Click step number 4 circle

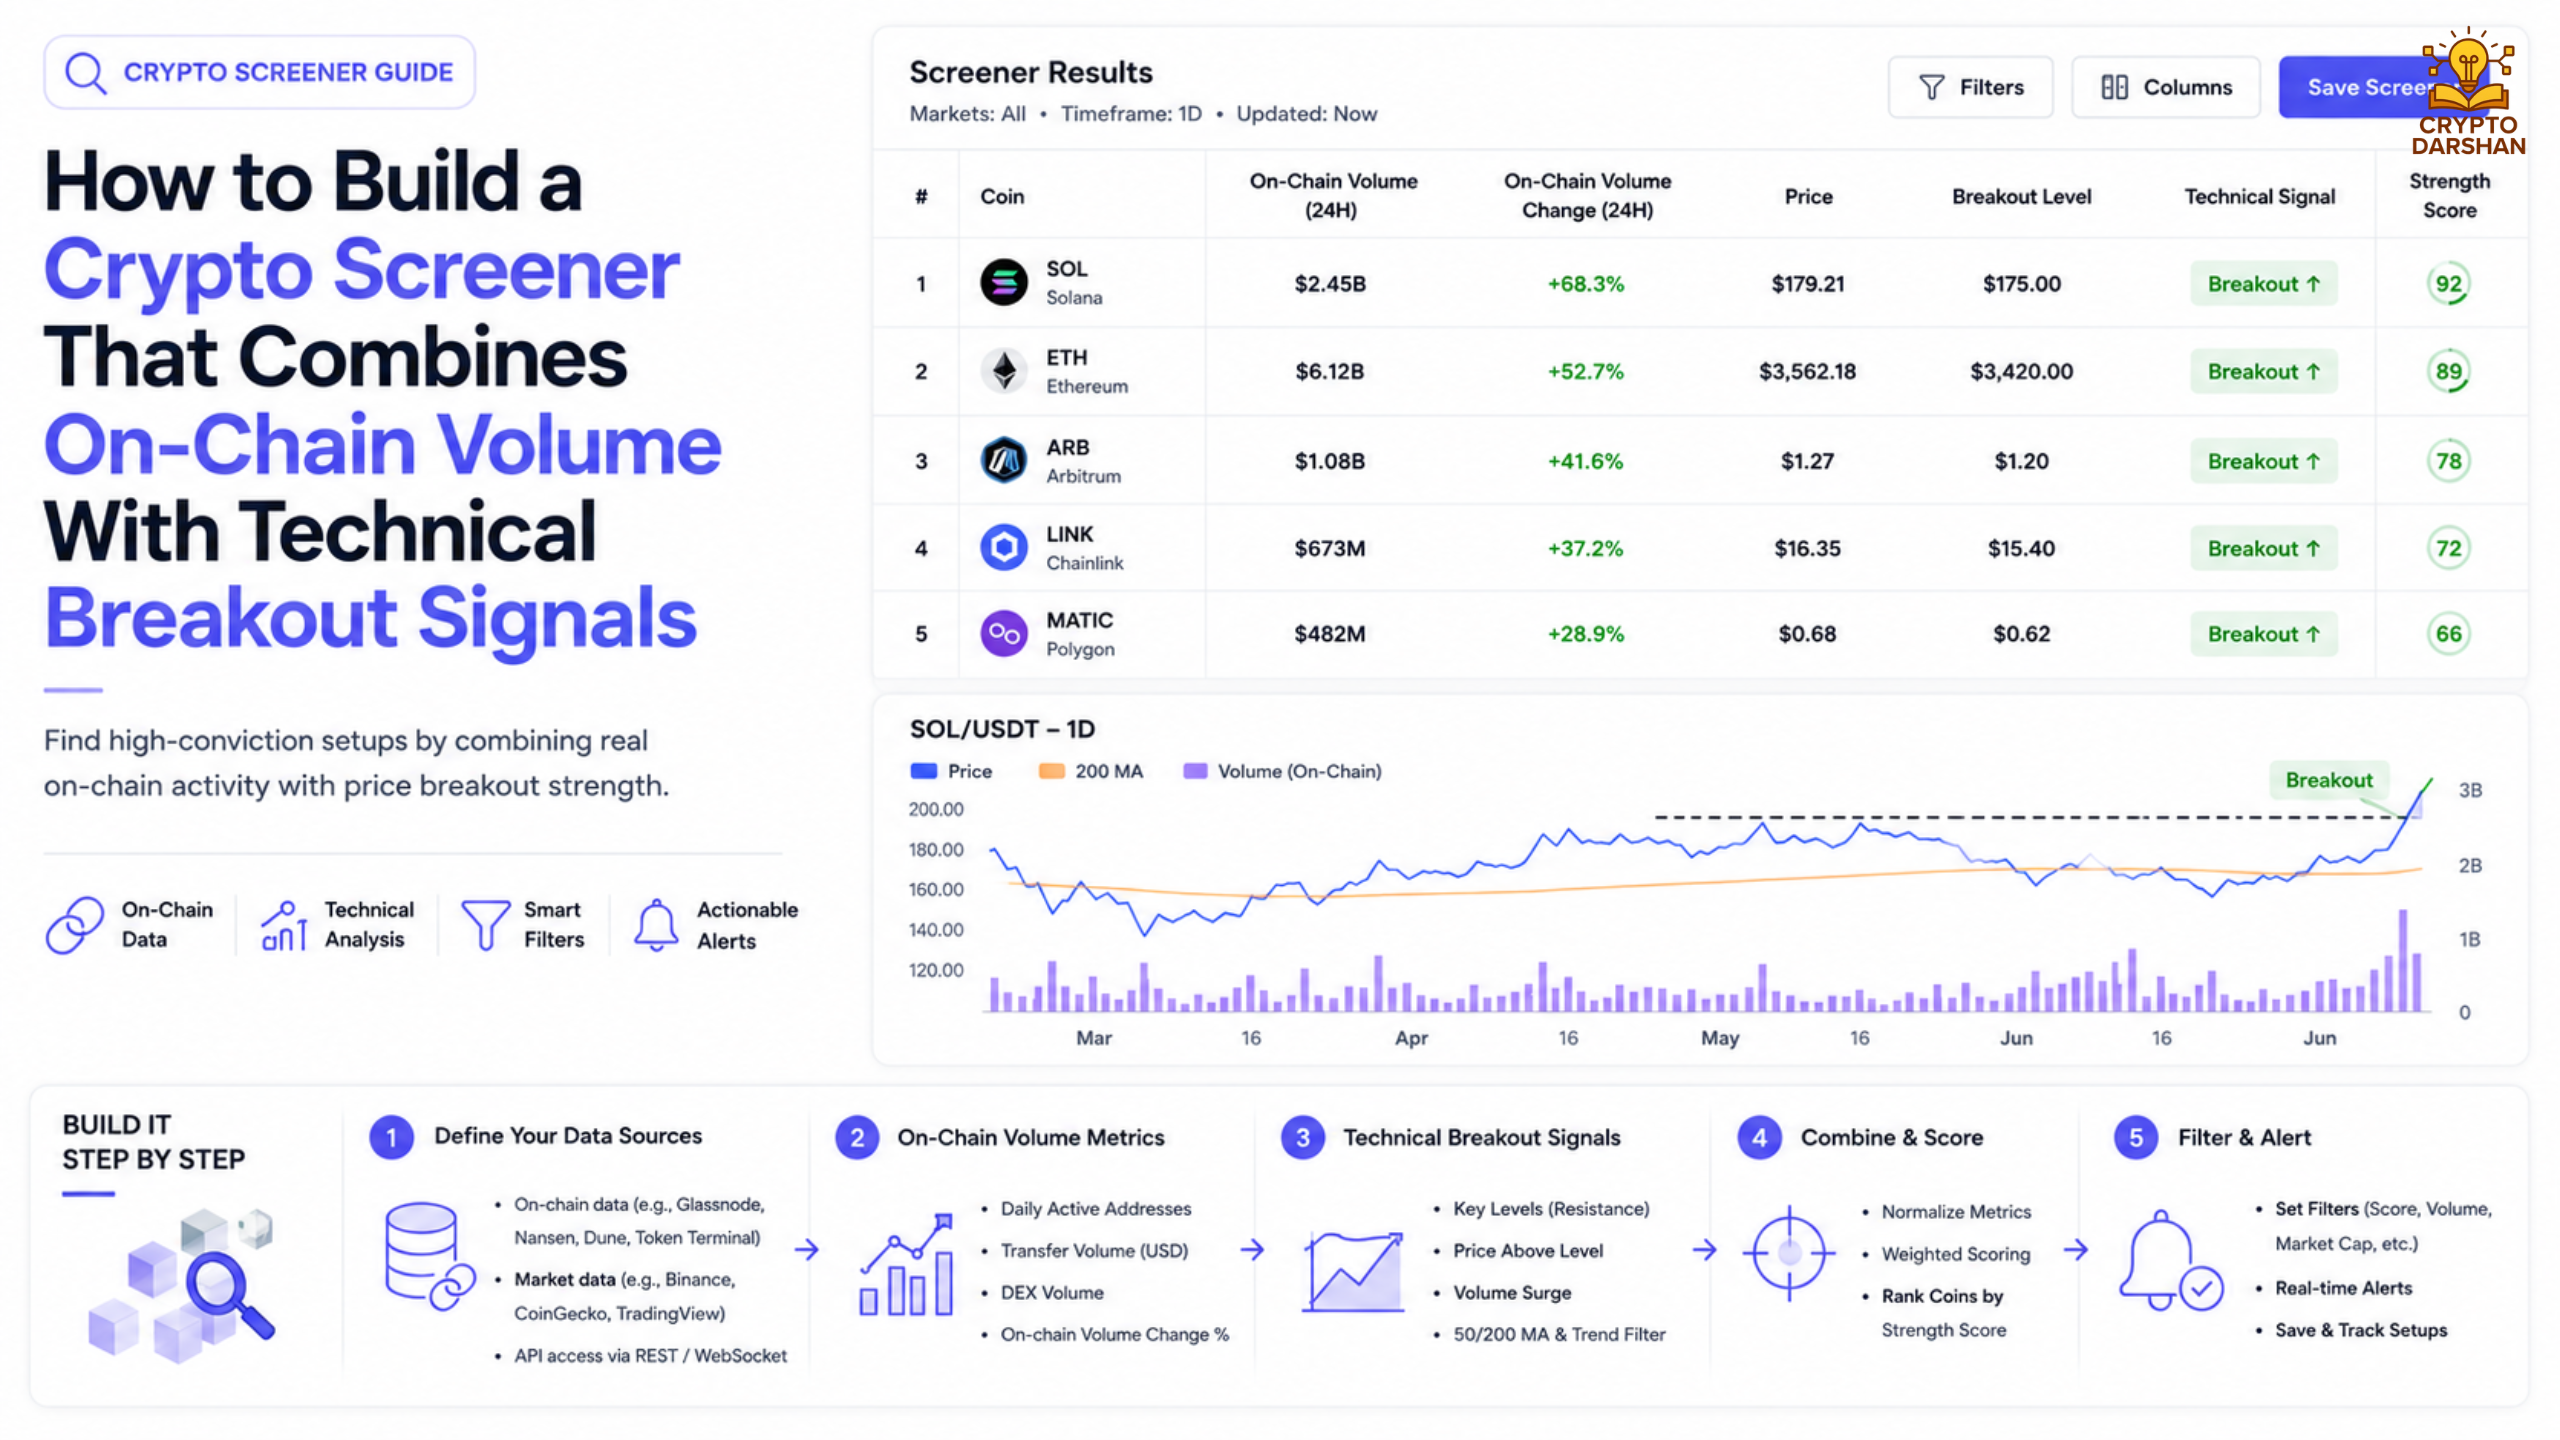click(x=1760, y=1138)
